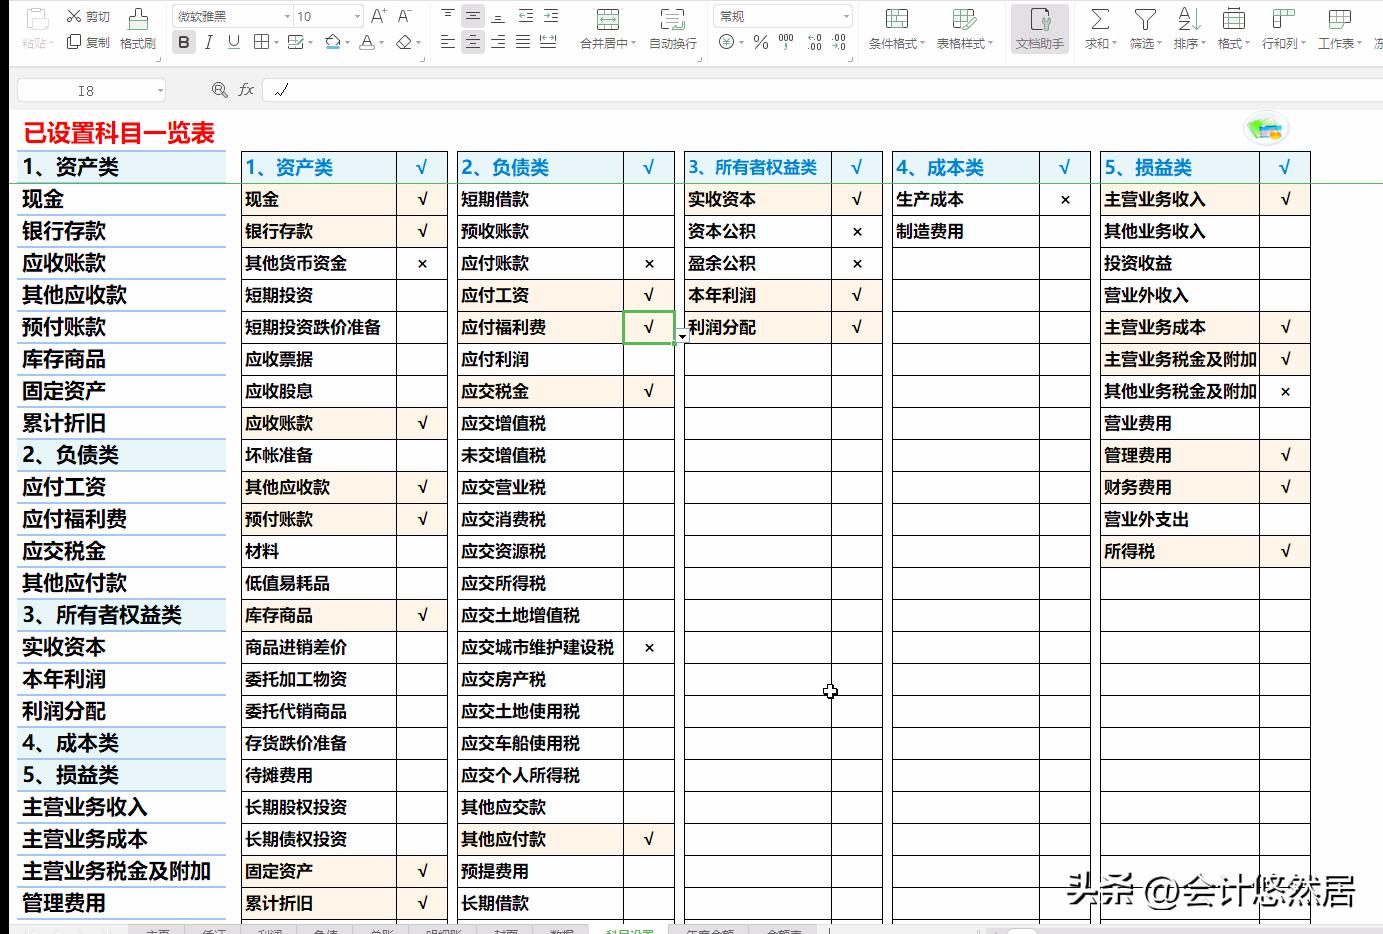Toggle bold formatting
Image resolution: width=1383 pixels, height=934 pixels.
tap(183, 43)
